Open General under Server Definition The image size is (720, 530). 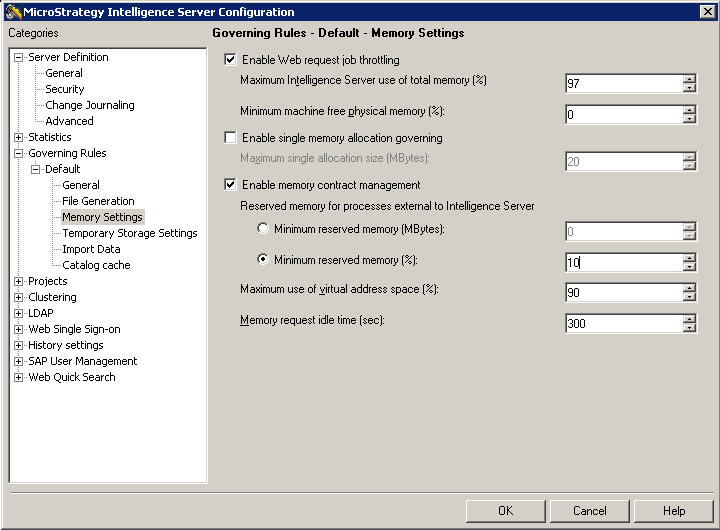click(x=64, y=73)
